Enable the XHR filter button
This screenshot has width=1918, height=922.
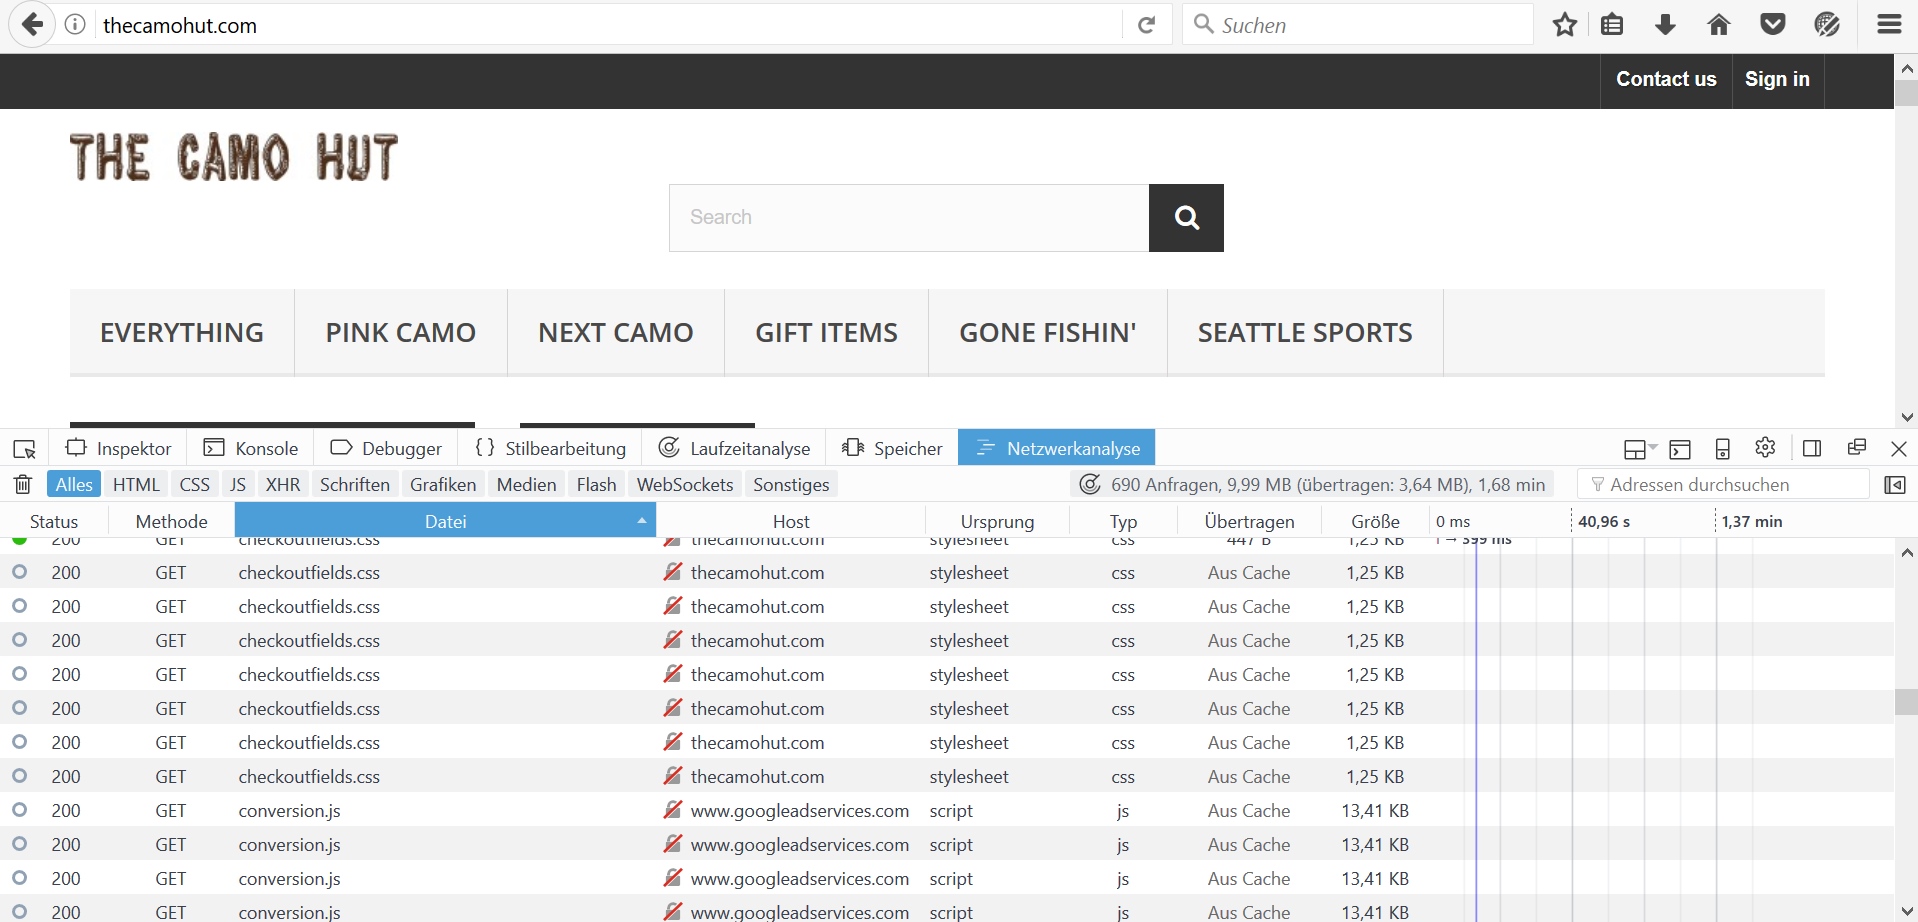click(282, 485)
